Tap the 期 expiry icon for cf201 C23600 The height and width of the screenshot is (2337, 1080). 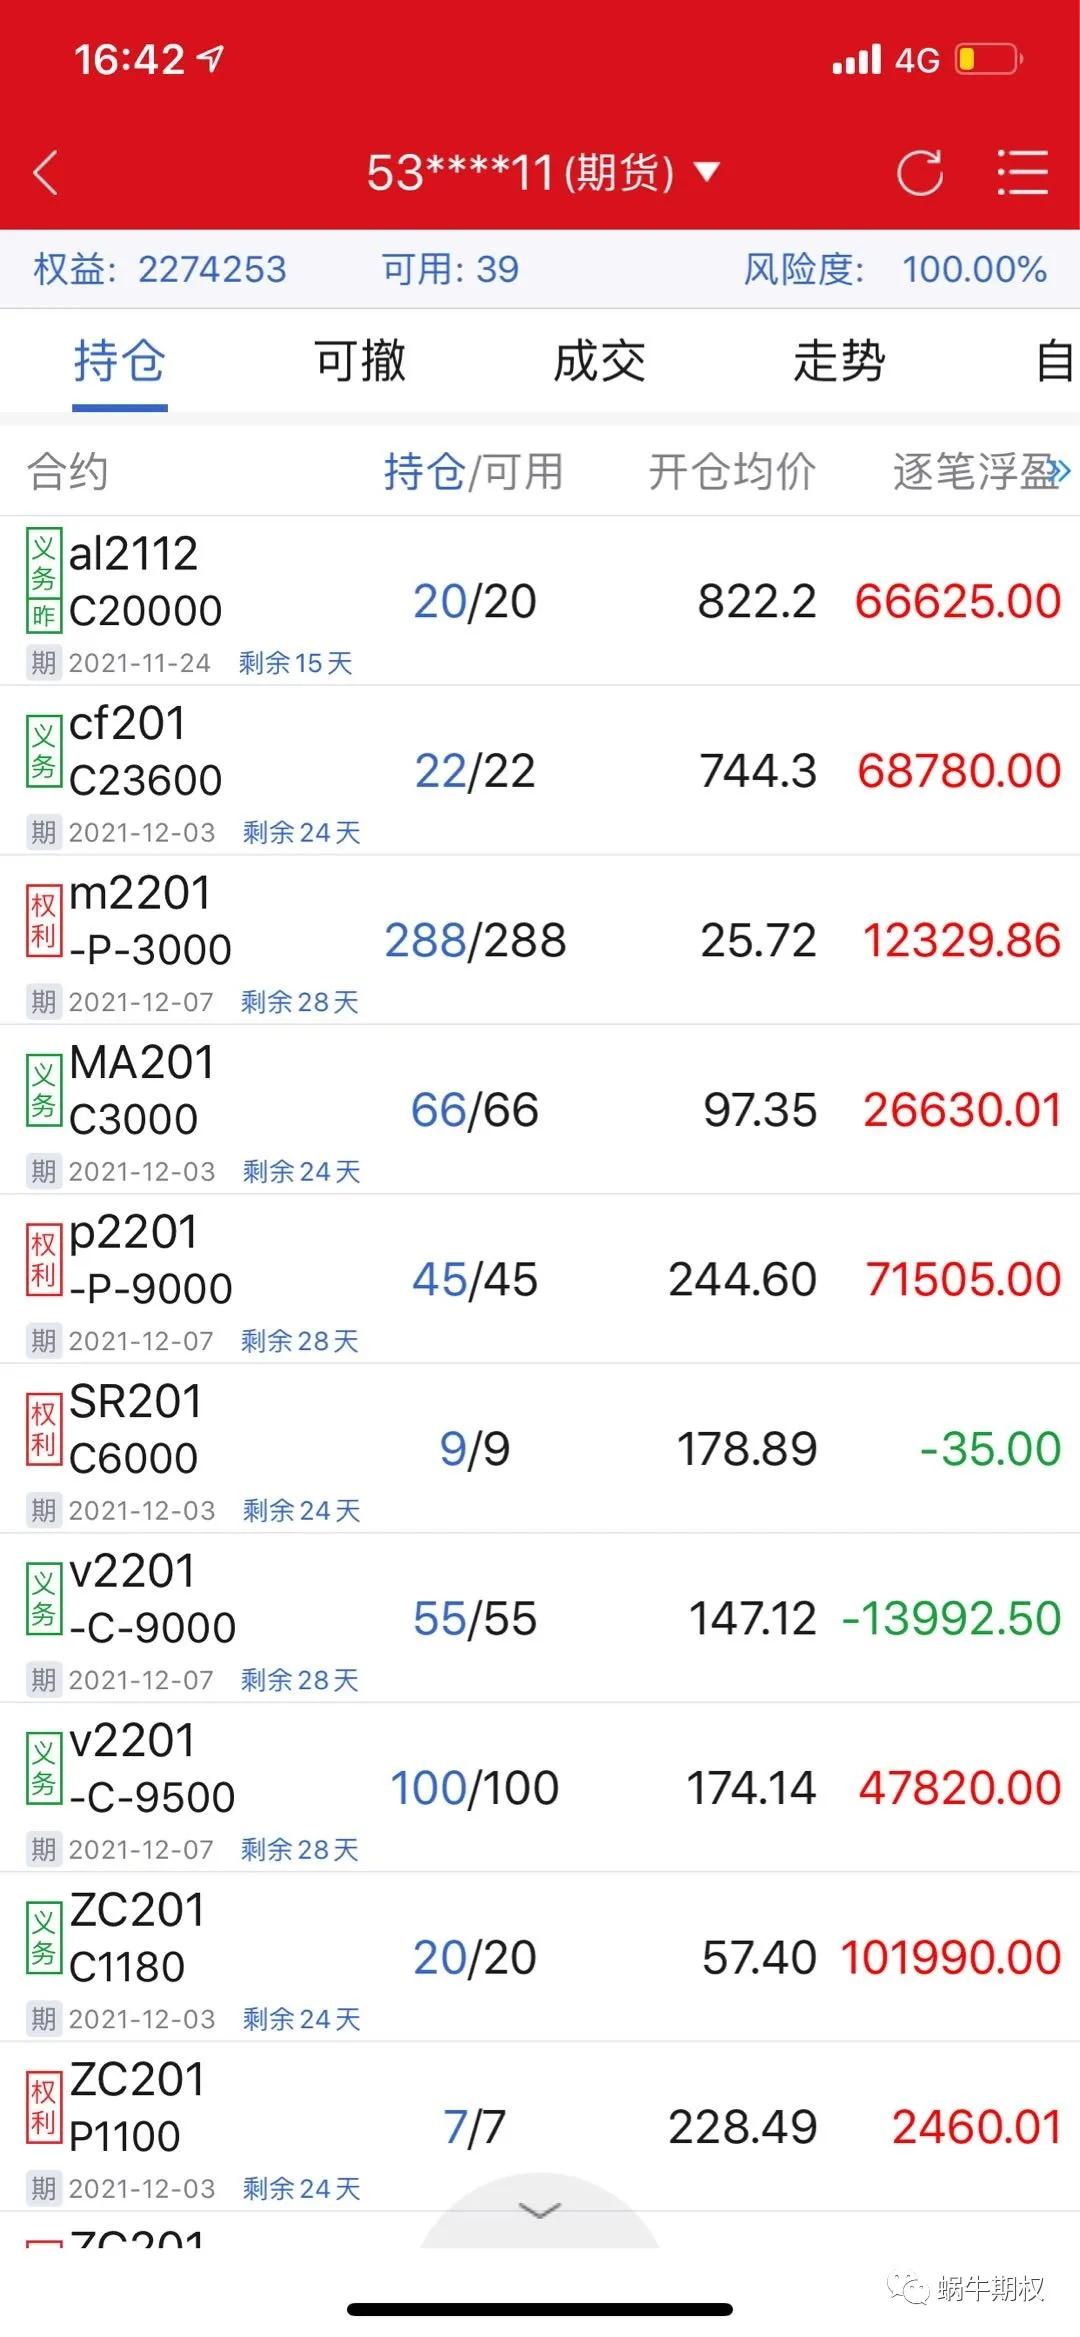coord(43,832)
